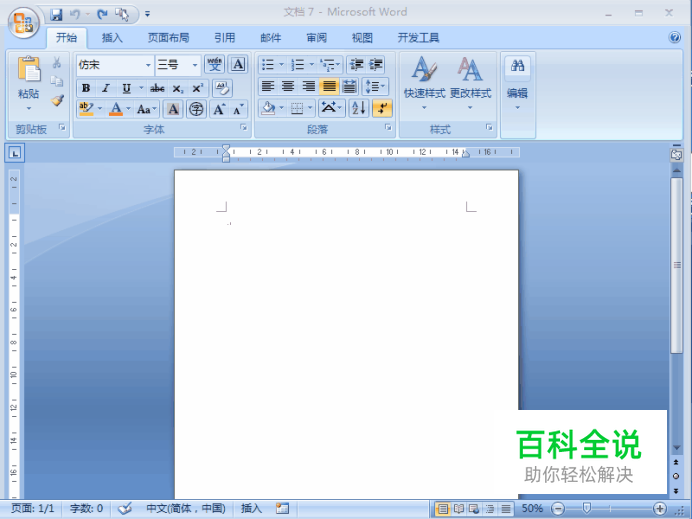Toggle underline formatting
Viewport: 692px width, 519px height.
click(127, 89)
